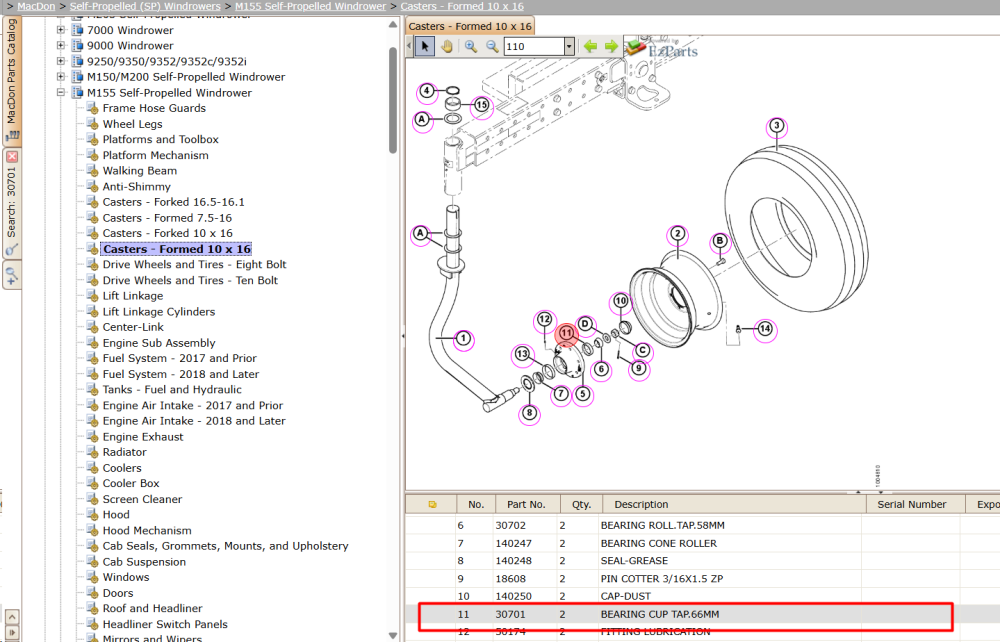Click callout 12 in the diagram
The width and height of the screenshot is (1000, 642).
544,319
